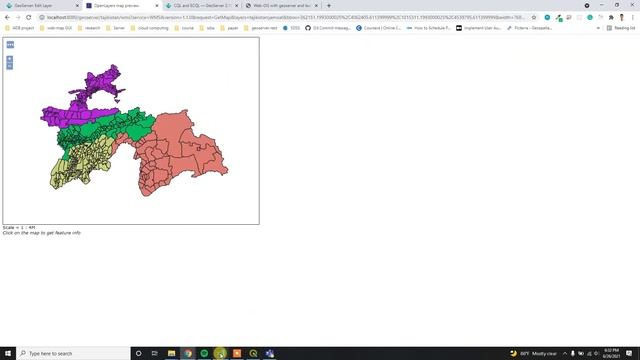Open File Explorer from taskbar
Image resolution: width=640 pixels, height=360 pixels.
[171, 353]
